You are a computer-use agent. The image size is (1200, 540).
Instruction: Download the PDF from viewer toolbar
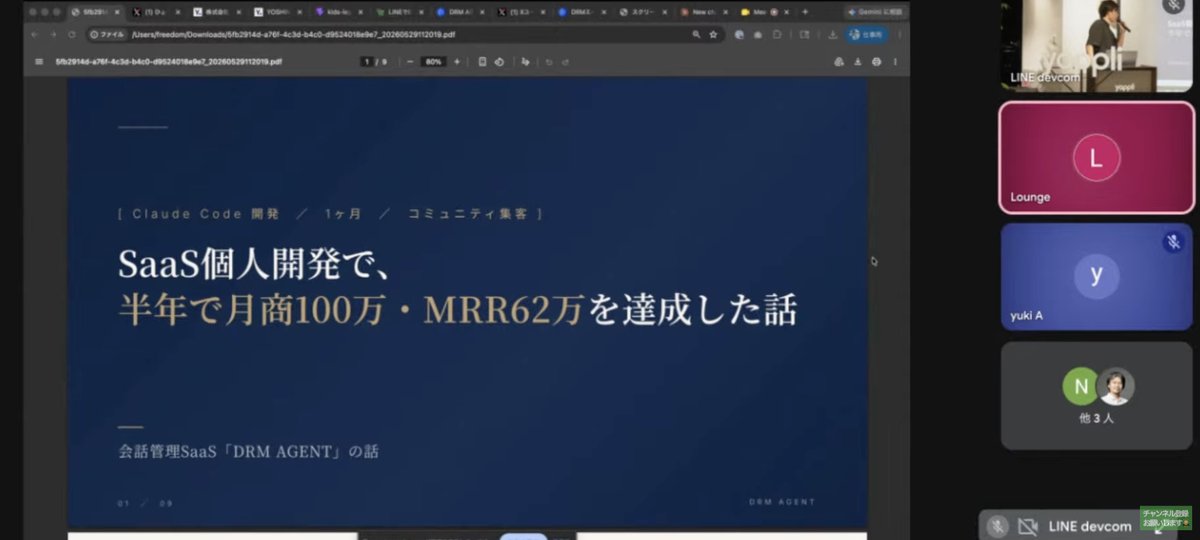pos(858,61)
